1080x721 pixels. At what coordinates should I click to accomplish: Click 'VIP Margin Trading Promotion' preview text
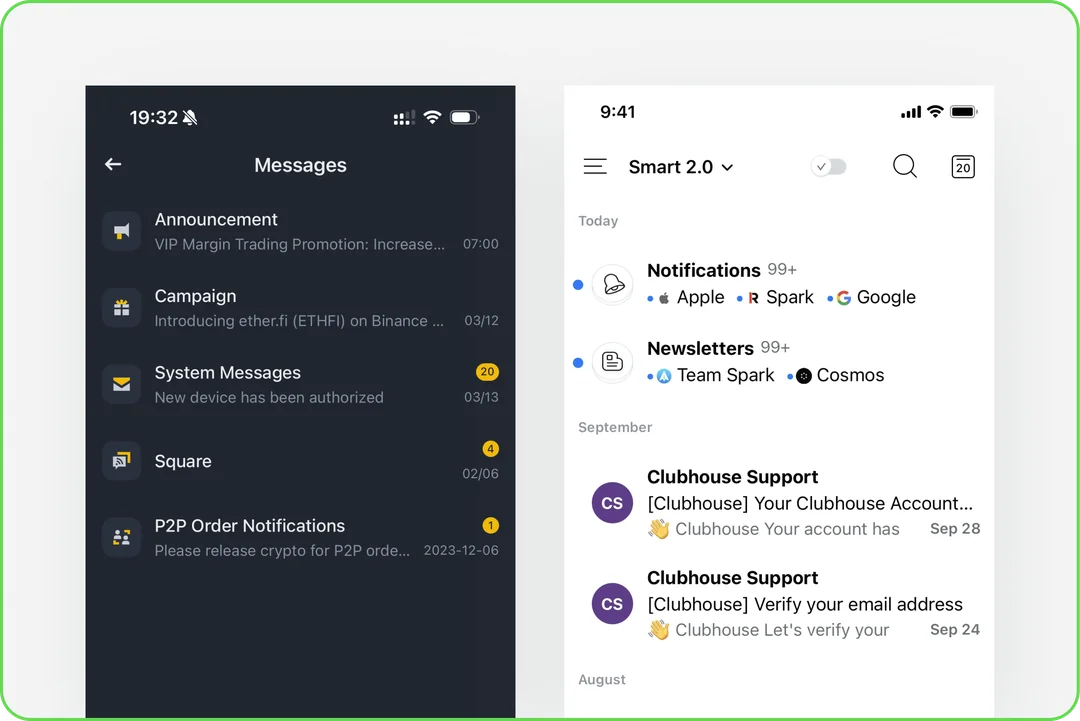coord(300,244)
